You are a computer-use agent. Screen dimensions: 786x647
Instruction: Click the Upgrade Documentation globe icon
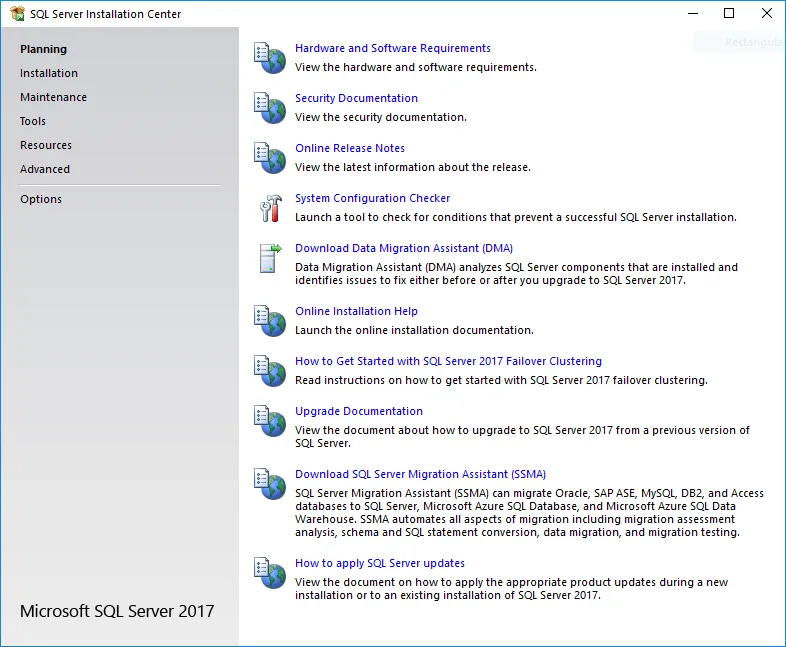click(x=270, y=421)
